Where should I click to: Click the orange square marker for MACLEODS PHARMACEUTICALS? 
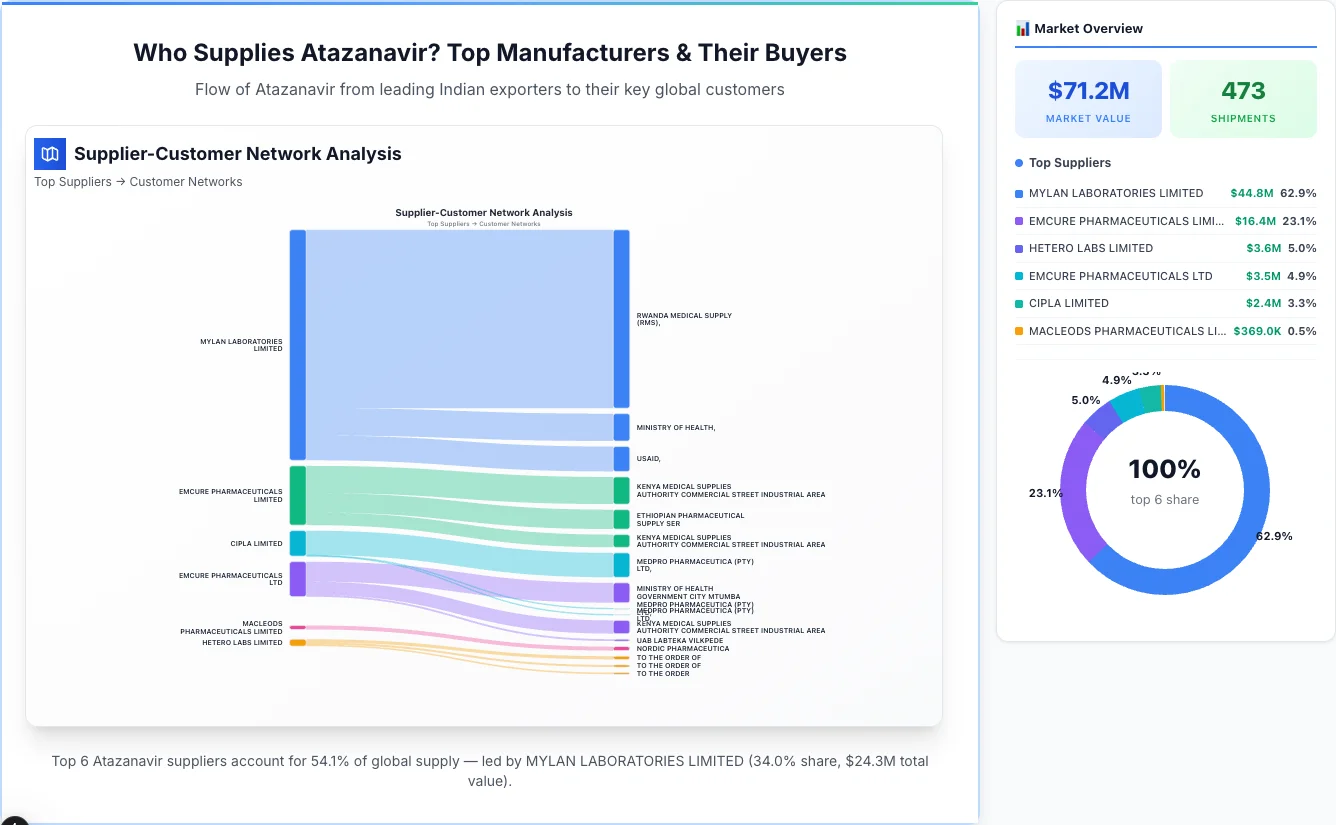[1021, 331]
